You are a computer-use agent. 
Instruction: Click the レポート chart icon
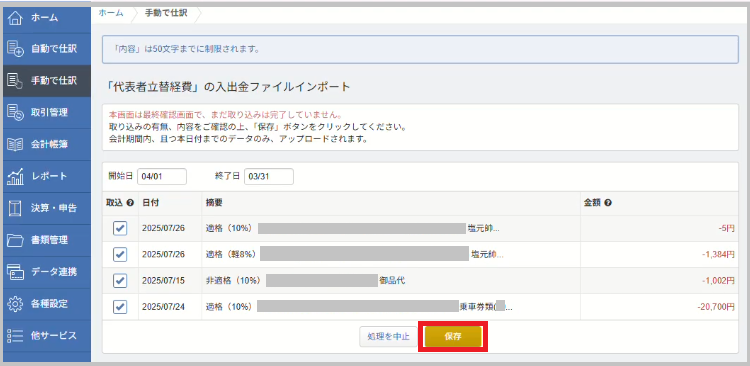pos(15,176)
